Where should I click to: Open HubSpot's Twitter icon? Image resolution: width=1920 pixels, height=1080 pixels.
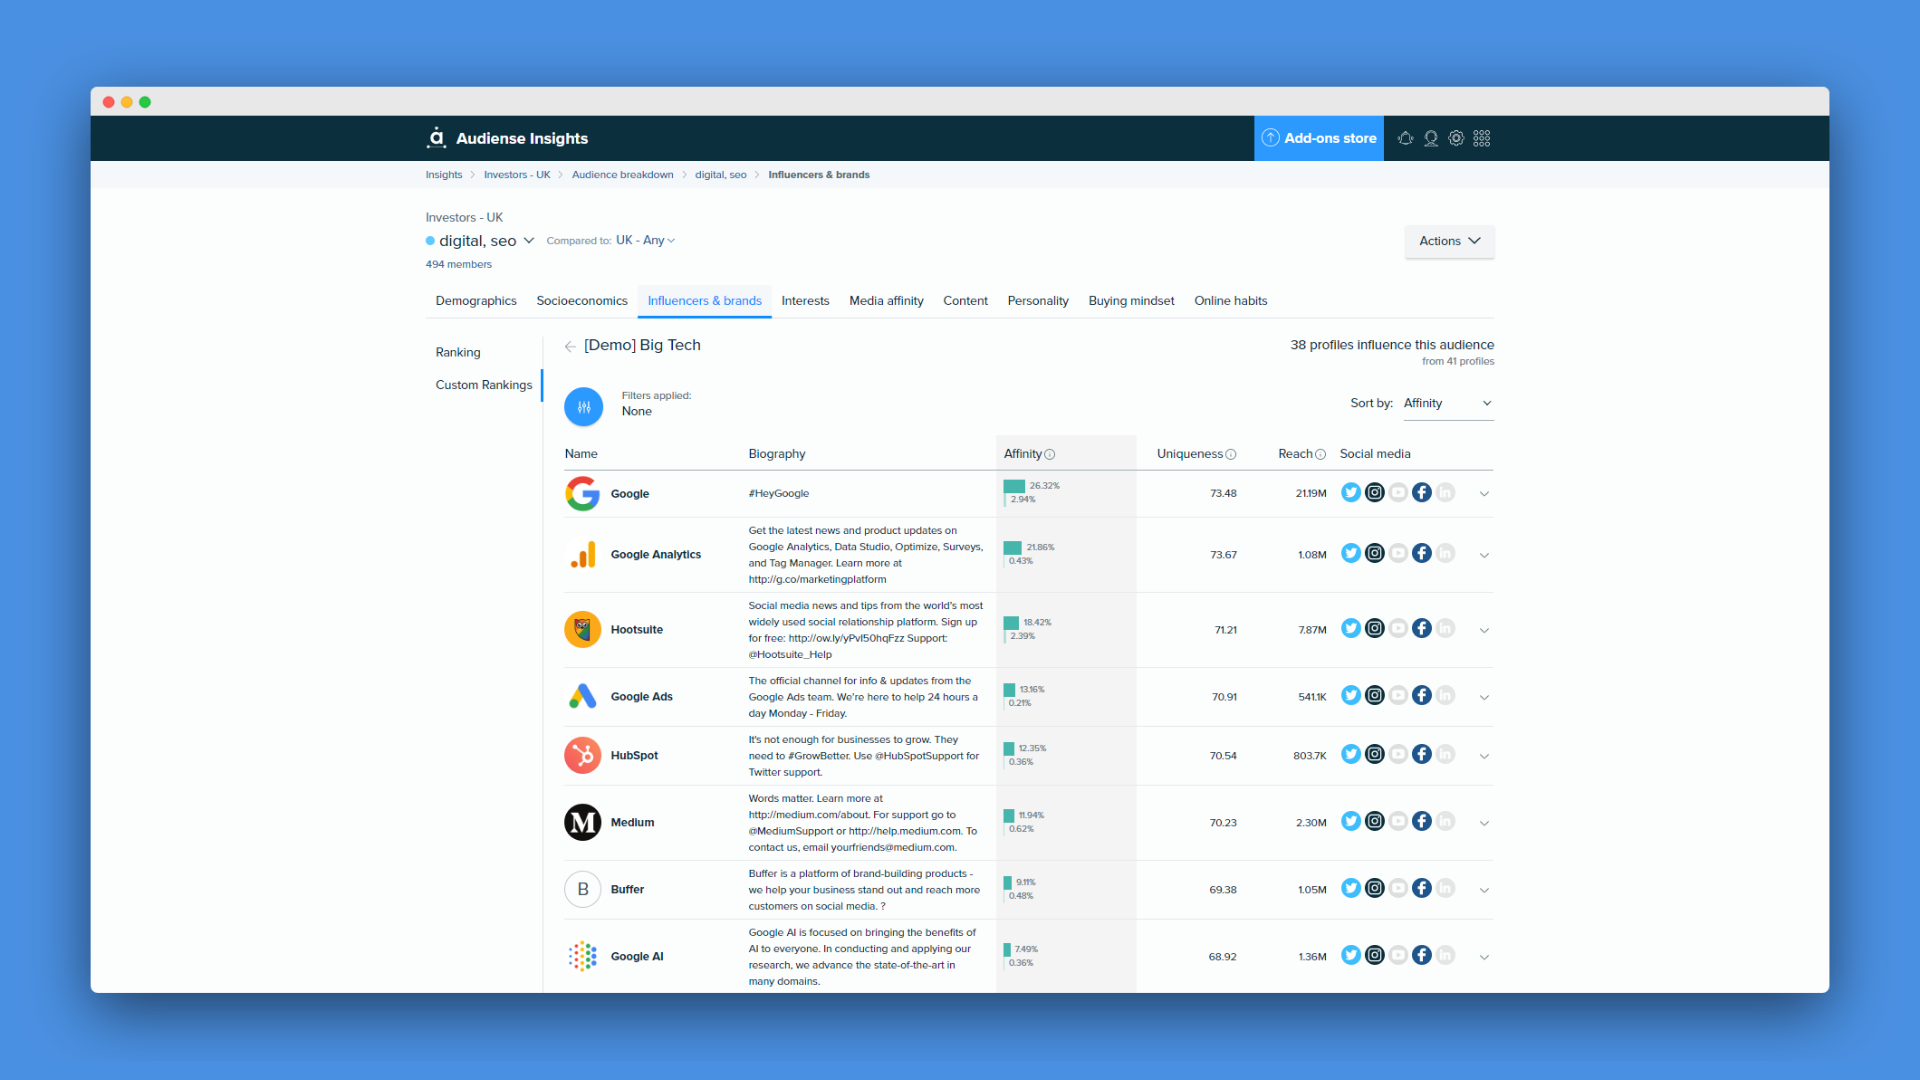click(x=1351, y=755)
